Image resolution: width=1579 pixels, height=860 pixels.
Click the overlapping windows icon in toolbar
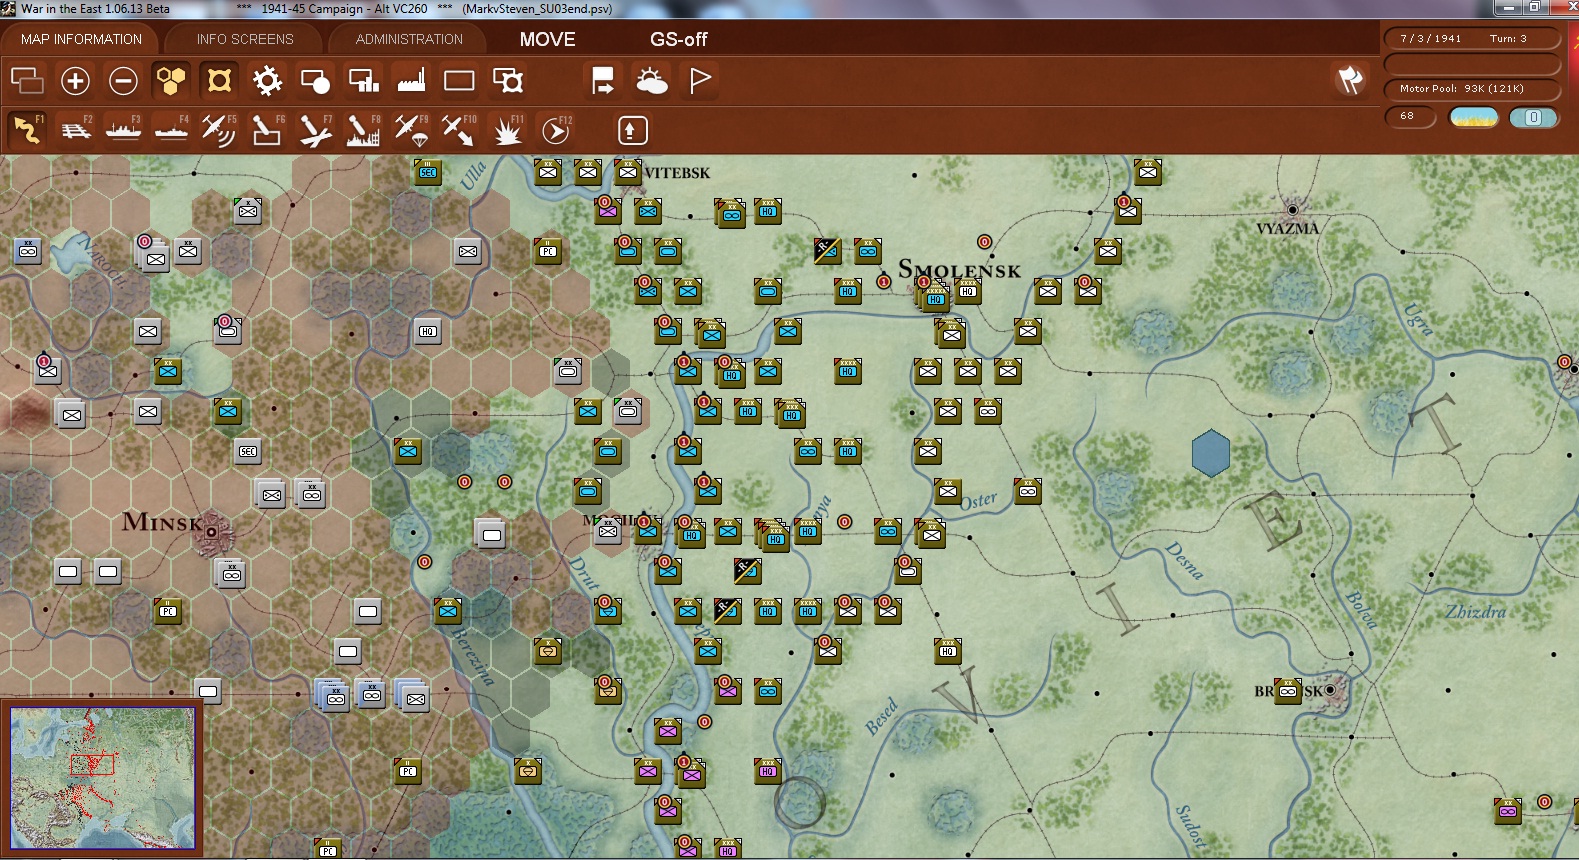point(27,80)
